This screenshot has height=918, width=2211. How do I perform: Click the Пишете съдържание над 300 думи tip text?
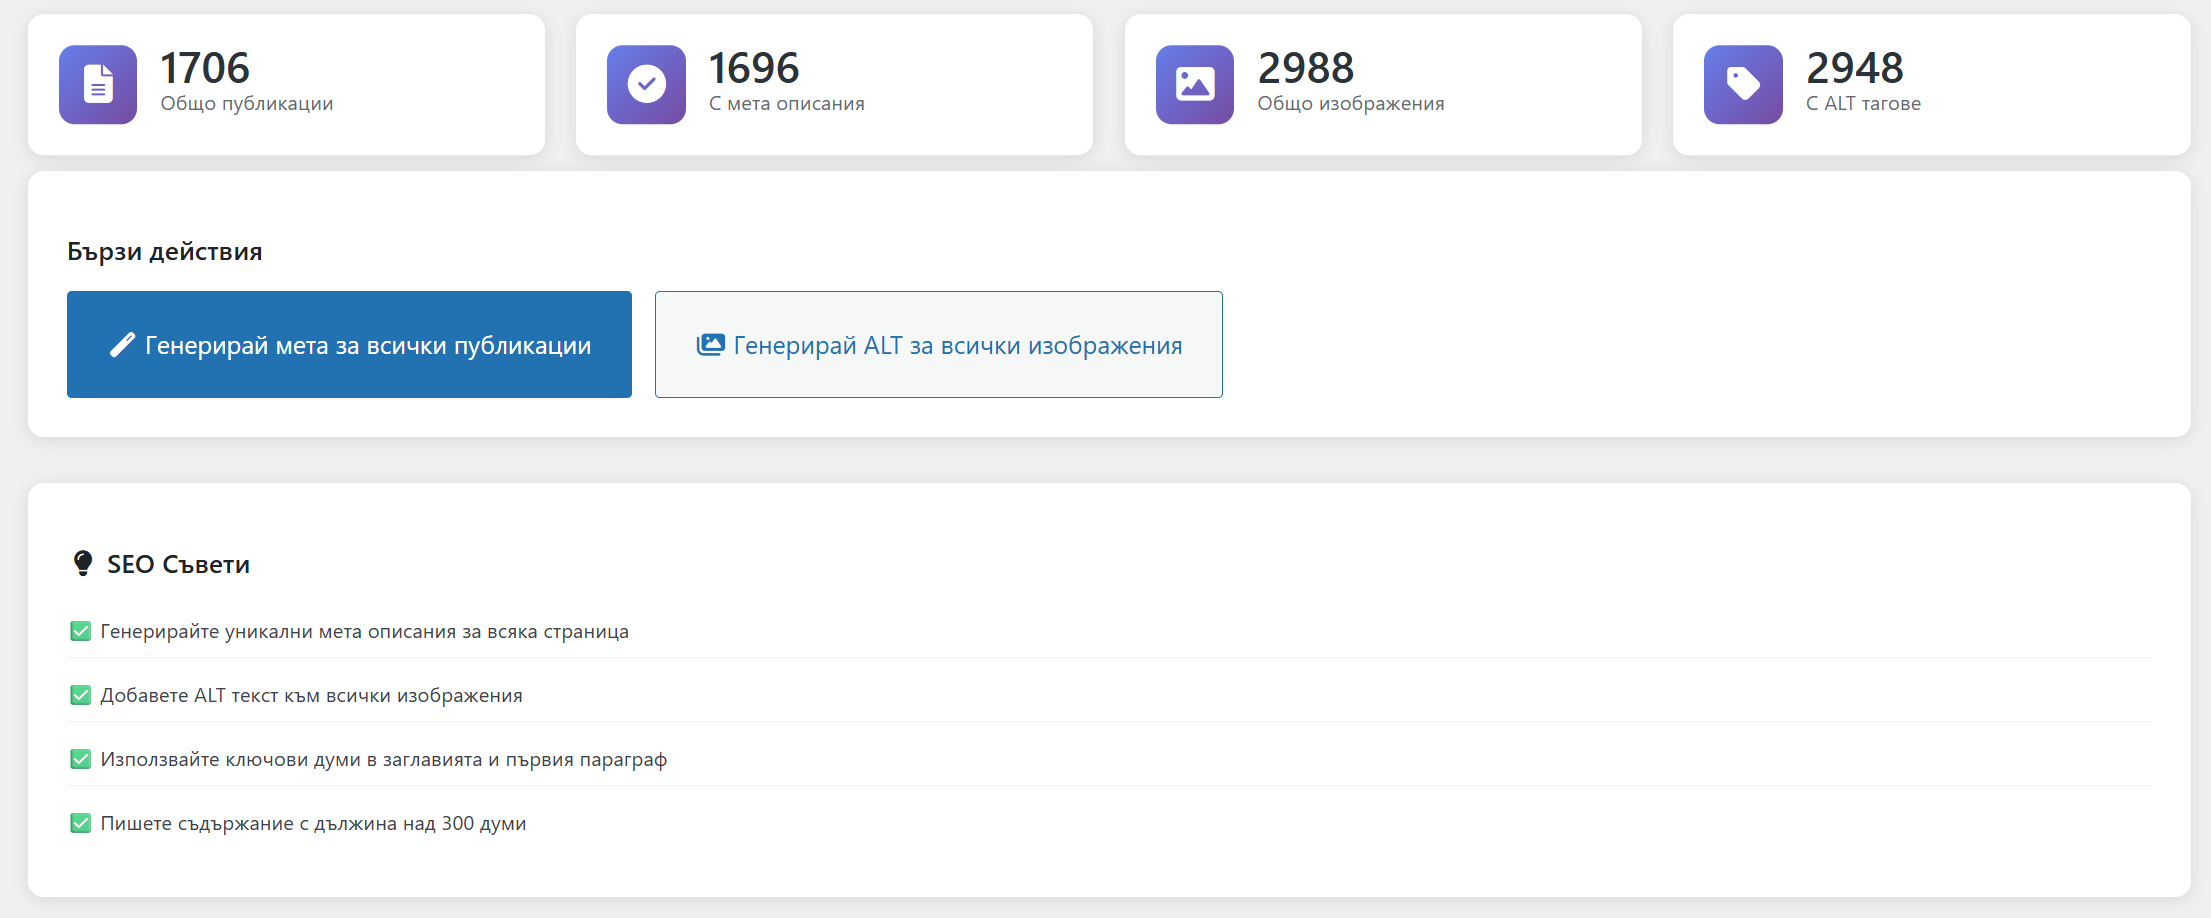tap(313, 823)
